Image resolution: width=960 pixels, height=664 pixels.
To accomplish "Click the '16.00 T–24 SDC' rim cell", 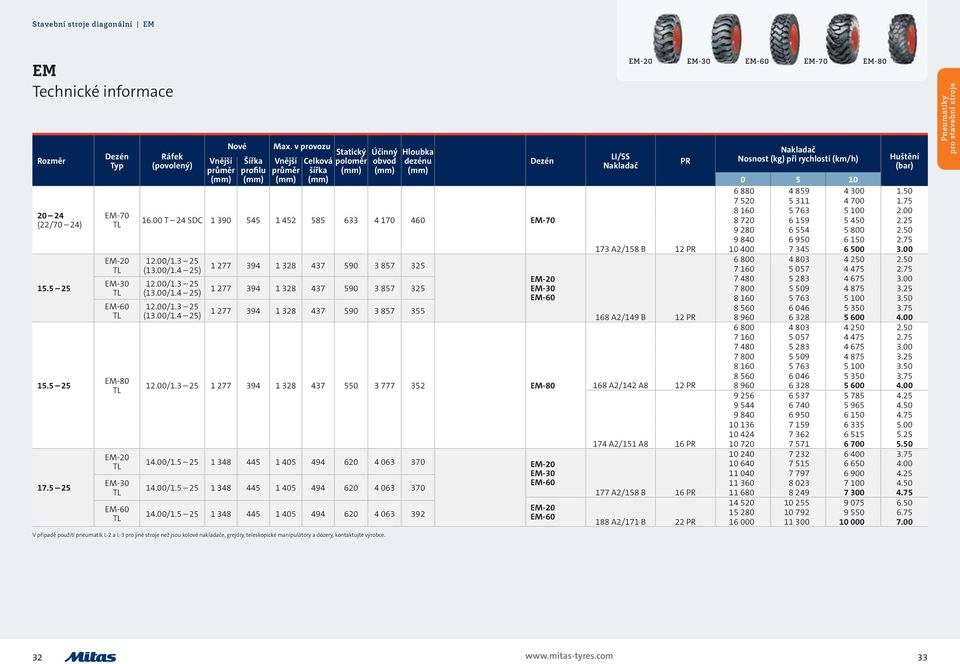I will coord(172,220).
